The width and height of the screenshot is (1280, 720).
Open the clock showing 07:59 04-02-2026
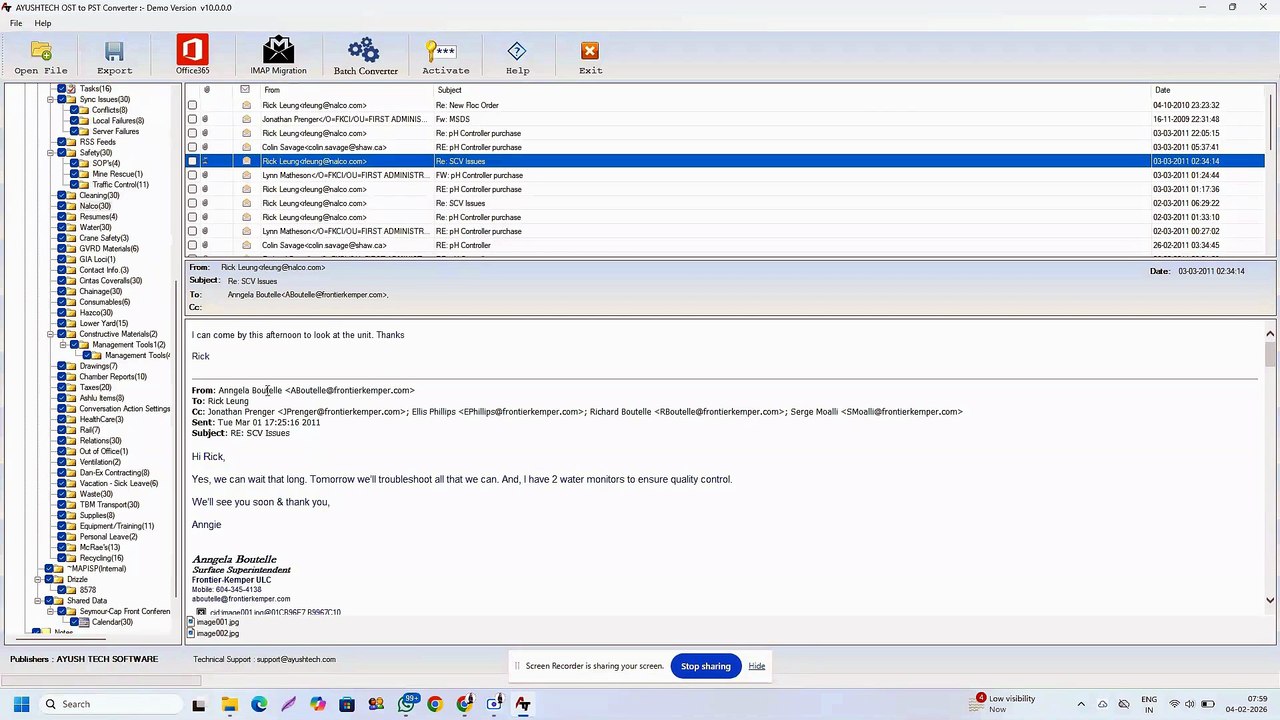[x=1246, y=704]
